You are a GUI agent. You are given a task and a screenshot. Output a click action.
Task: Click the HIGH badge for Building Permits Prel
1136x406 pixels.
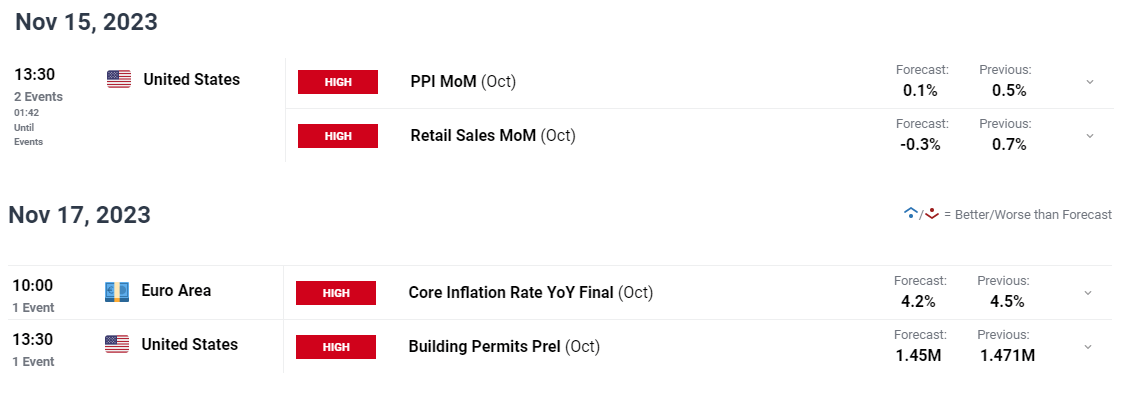coord(335,347)
